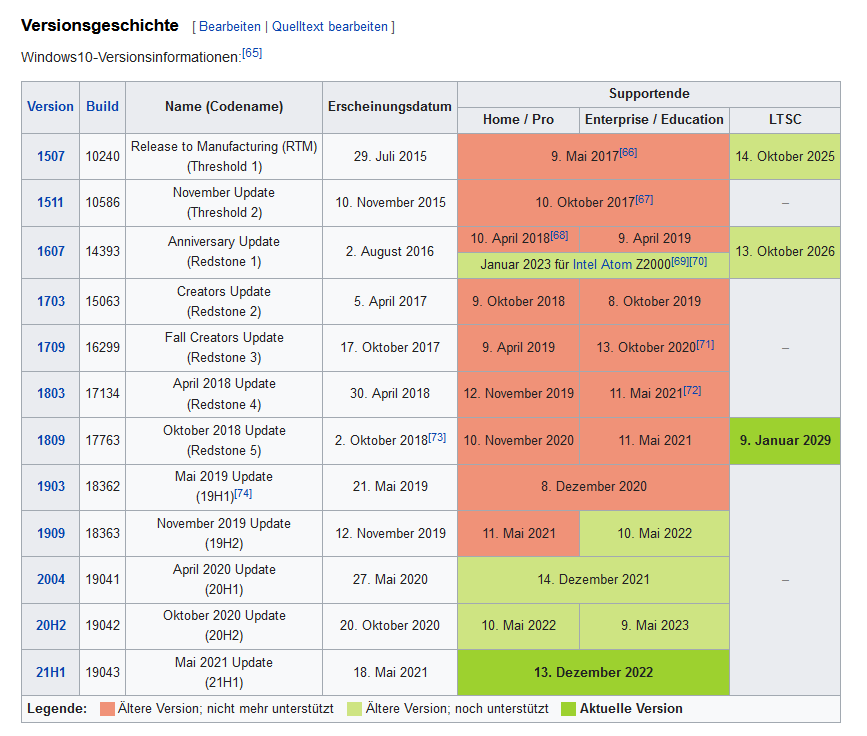Click release date 27. Mai 2020
The width and height of the screenshot is (867, 736).
pyautogui.click(x=390, y=579)
